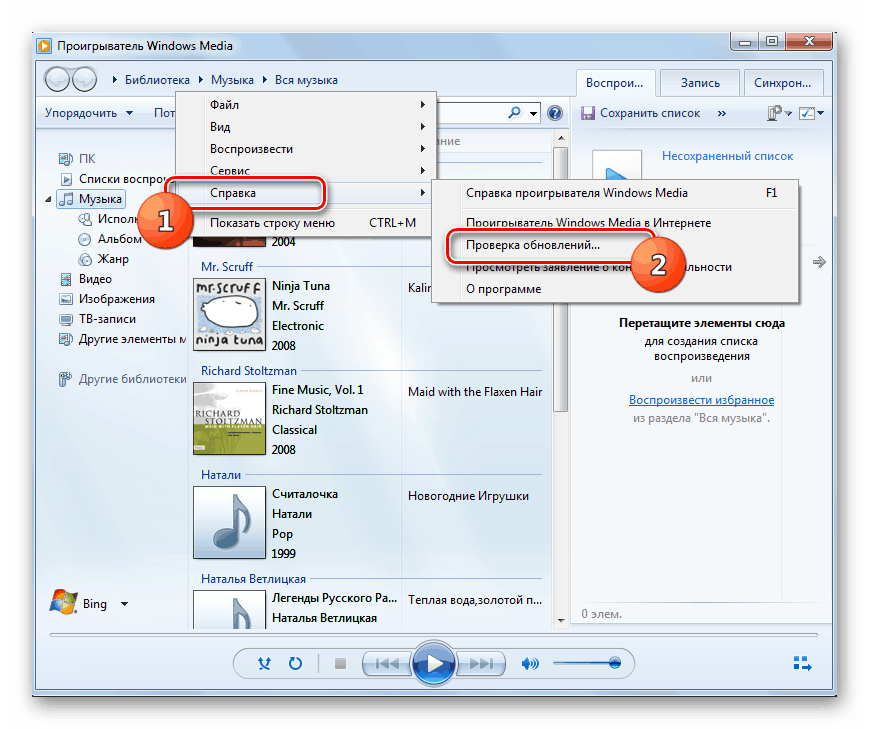The image size is (869, 729).
Task: Enable shuffle playback mode
Action: (263, 663)
